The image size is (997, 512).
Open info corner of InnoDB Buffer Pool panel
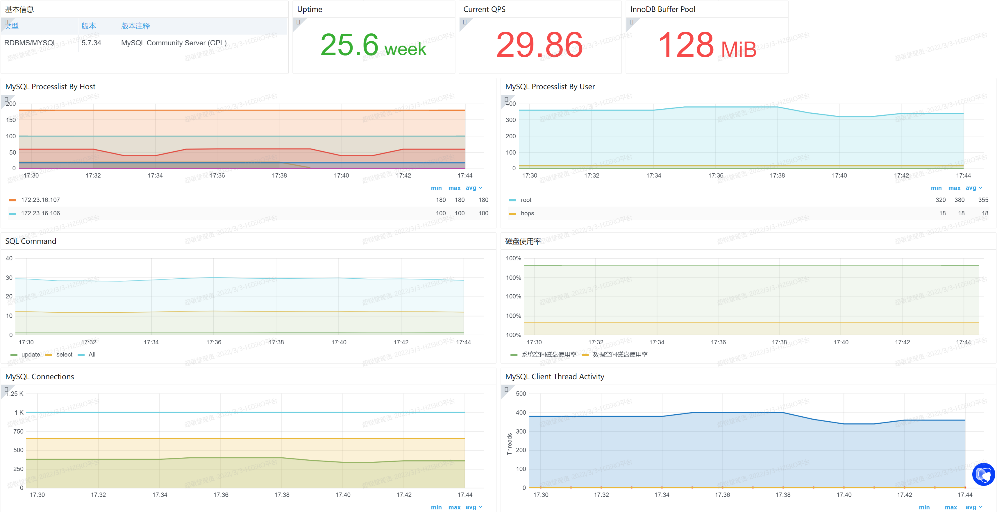(x=629, y=23)
